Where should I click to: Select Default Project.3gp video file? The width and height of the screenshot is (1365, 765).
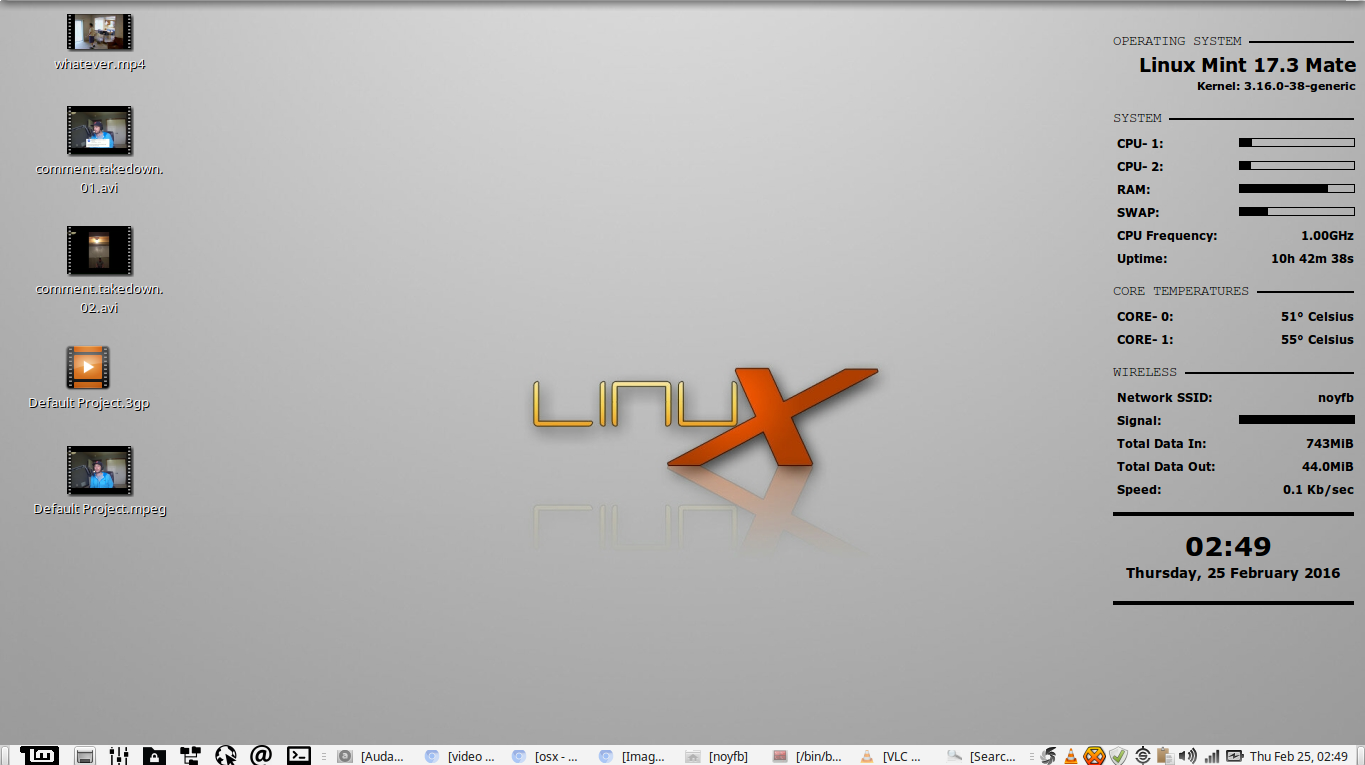[x=89, y=379]
